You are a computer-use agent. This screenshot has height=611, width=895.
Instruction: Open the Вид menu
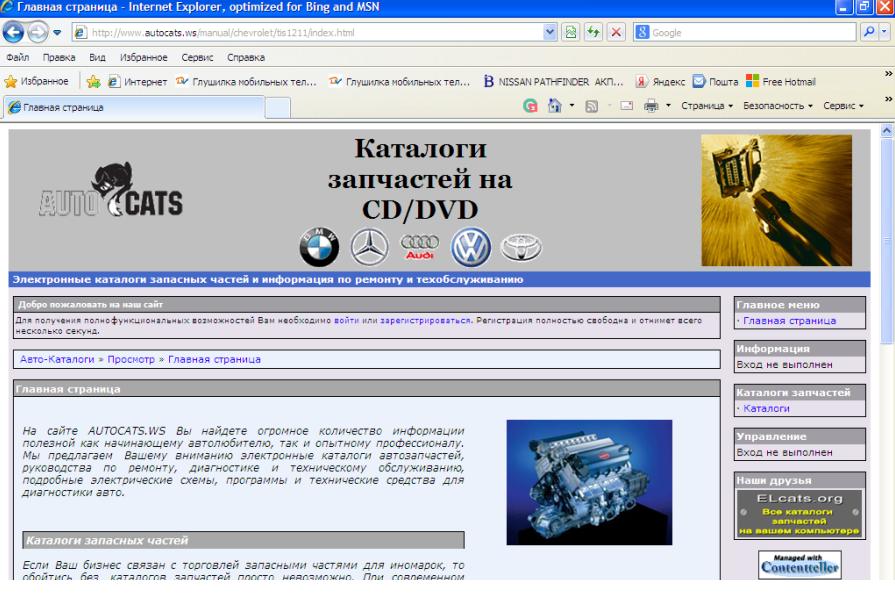point(97,57)
